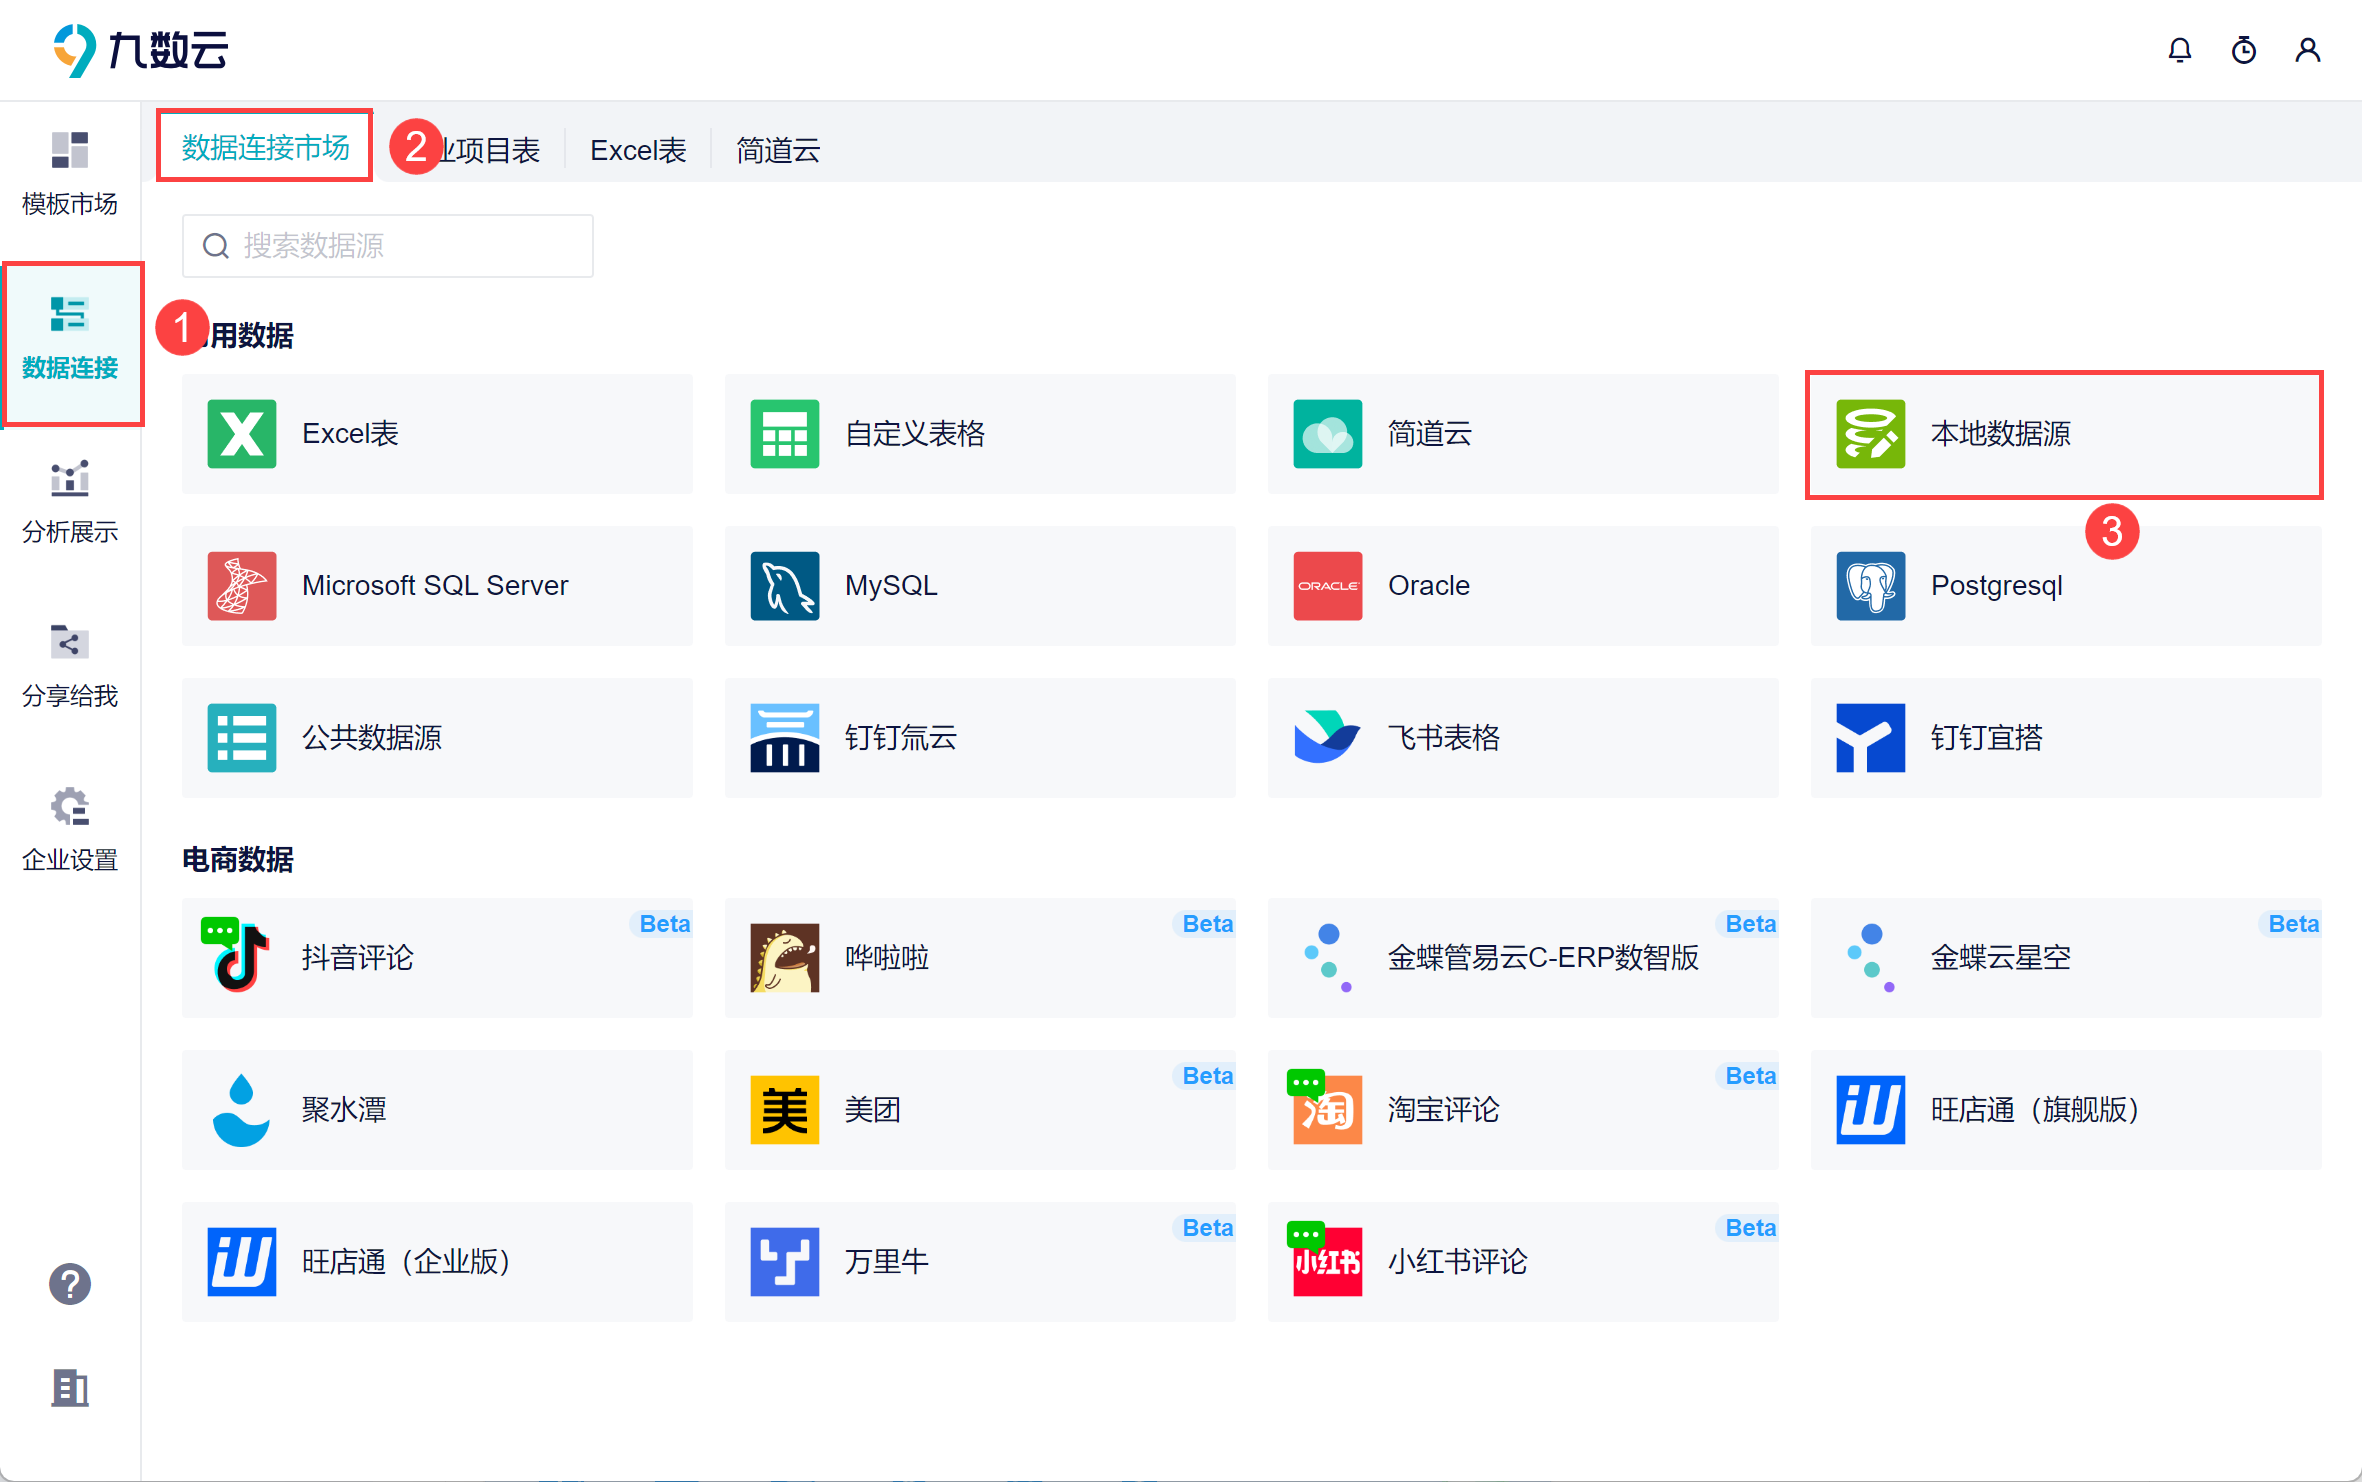
Task: Switch to the Excel表 tab
Action: [638, 150]
